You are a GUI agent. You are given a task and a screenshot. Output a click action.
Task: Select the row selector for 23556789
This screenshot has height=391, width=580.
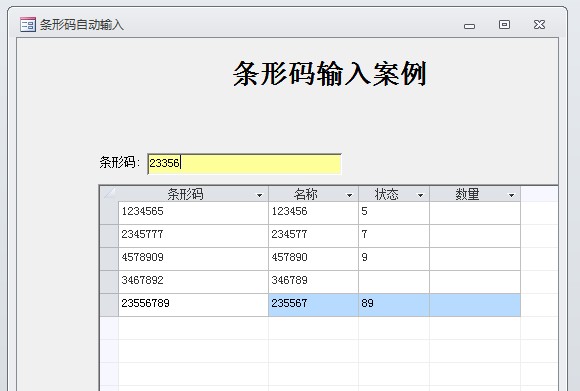pos(109,305)
